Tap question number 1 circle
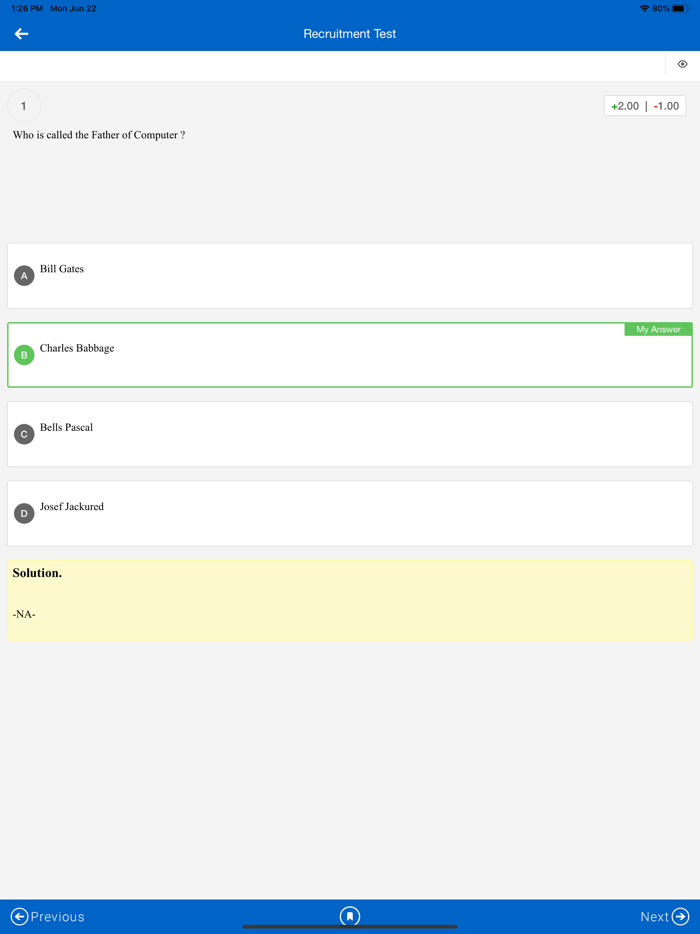Screen dimensions: 700x934 [24, 106]
